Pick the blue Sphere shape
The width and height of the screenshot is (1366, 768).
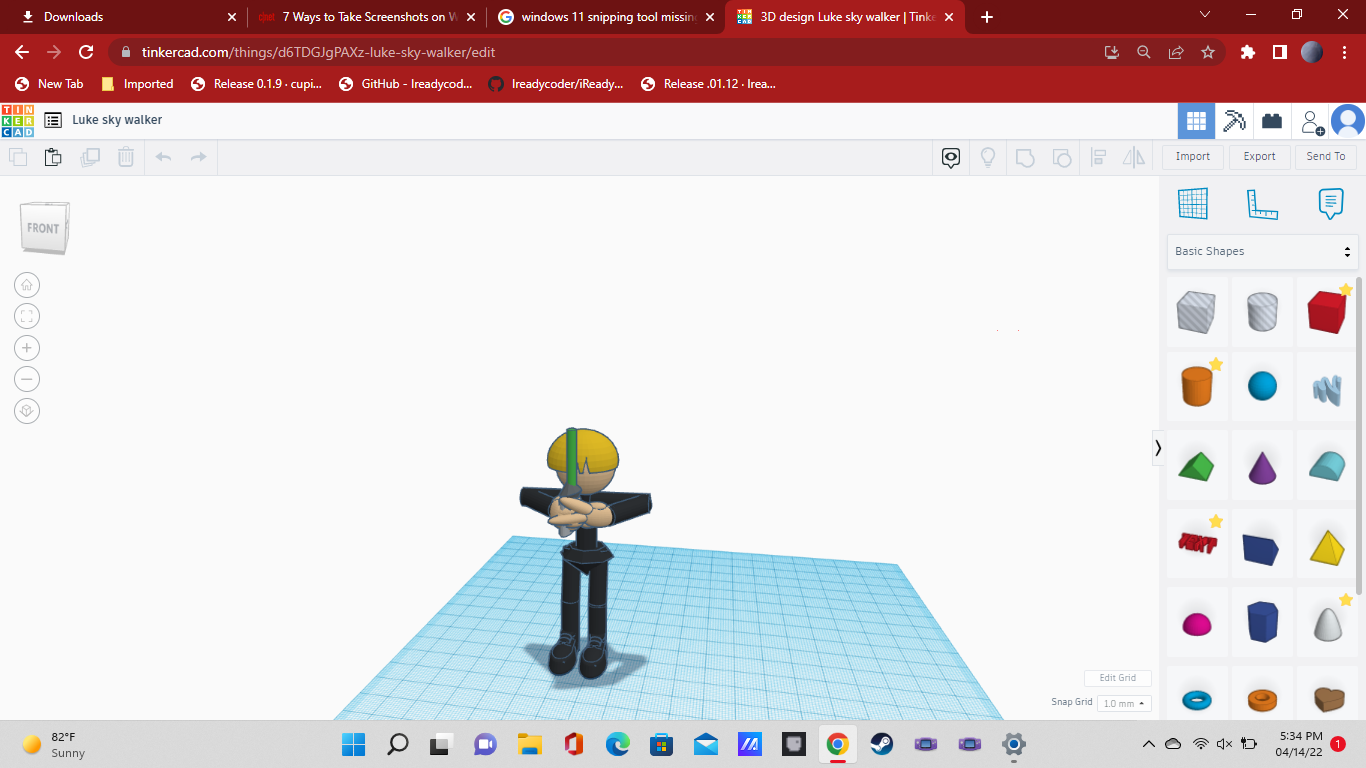[1262, 386]
